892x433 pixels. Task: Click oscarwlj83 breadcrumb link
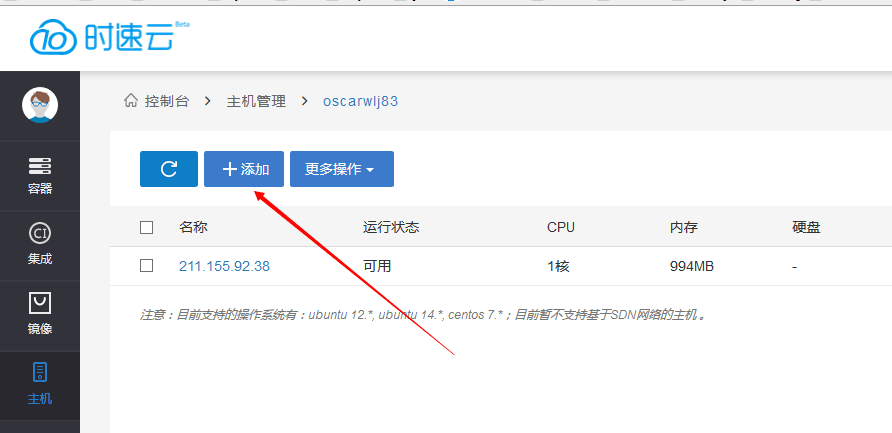click(361, 101)
